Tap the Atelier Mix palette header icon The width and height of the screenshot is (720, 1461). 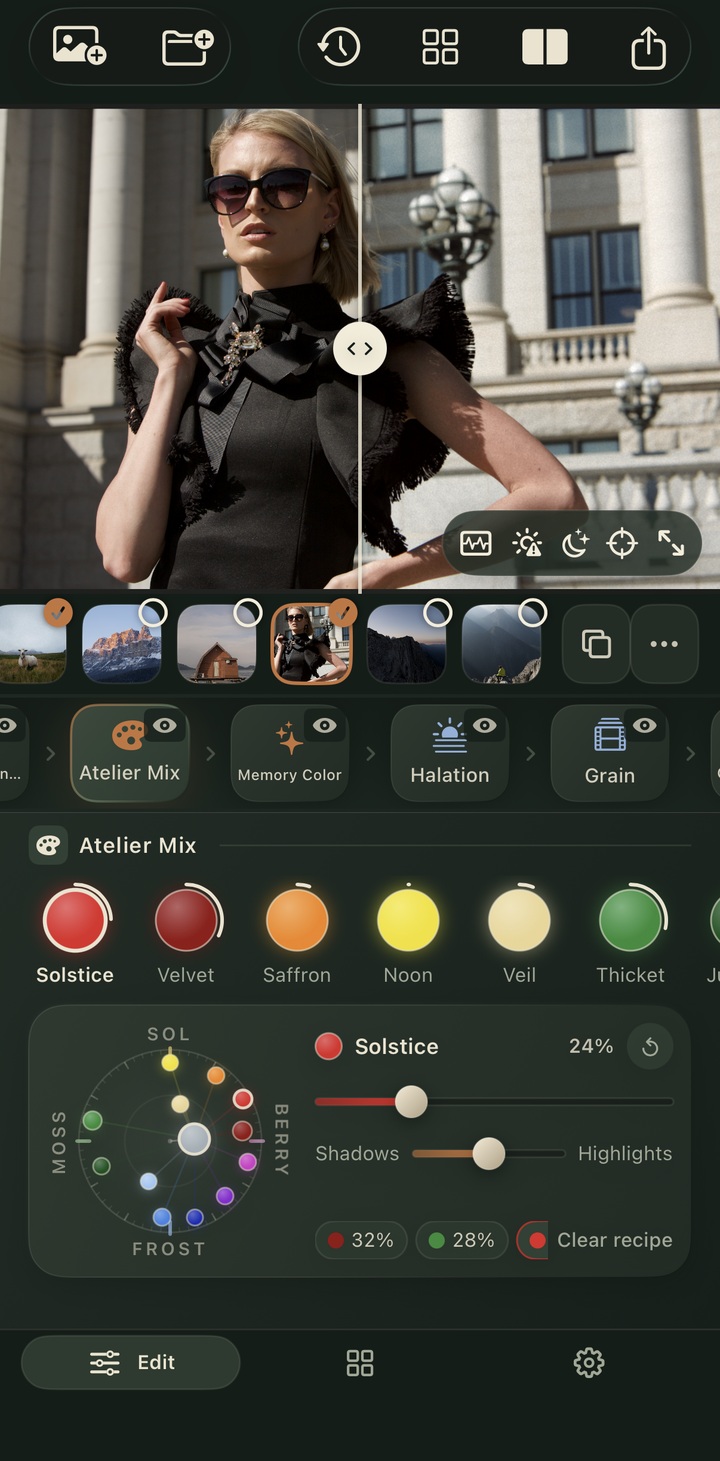click(48, 845)
